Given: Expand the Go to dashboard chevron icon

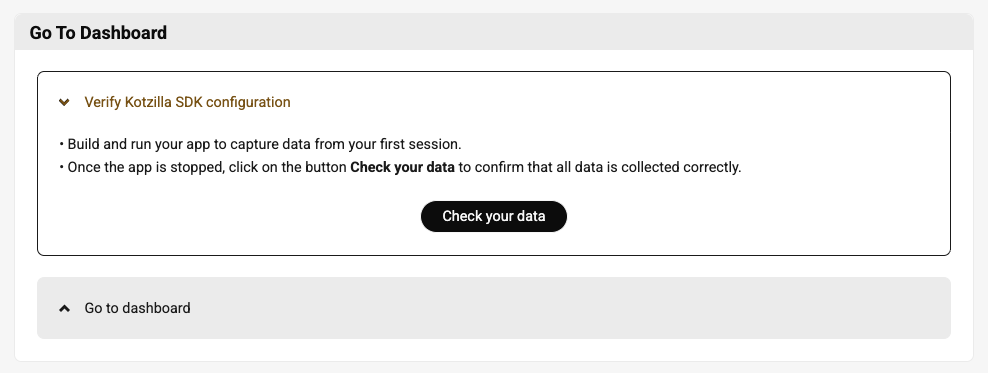Looking at the screenshot, I should click(x=64, y=308).
